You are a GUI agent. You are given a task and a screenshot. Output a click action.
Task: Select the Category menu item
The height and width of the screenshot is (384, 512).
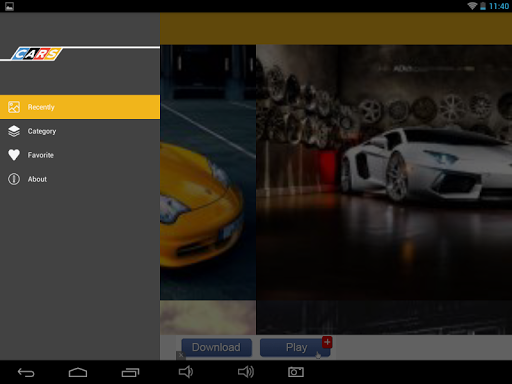80,131
